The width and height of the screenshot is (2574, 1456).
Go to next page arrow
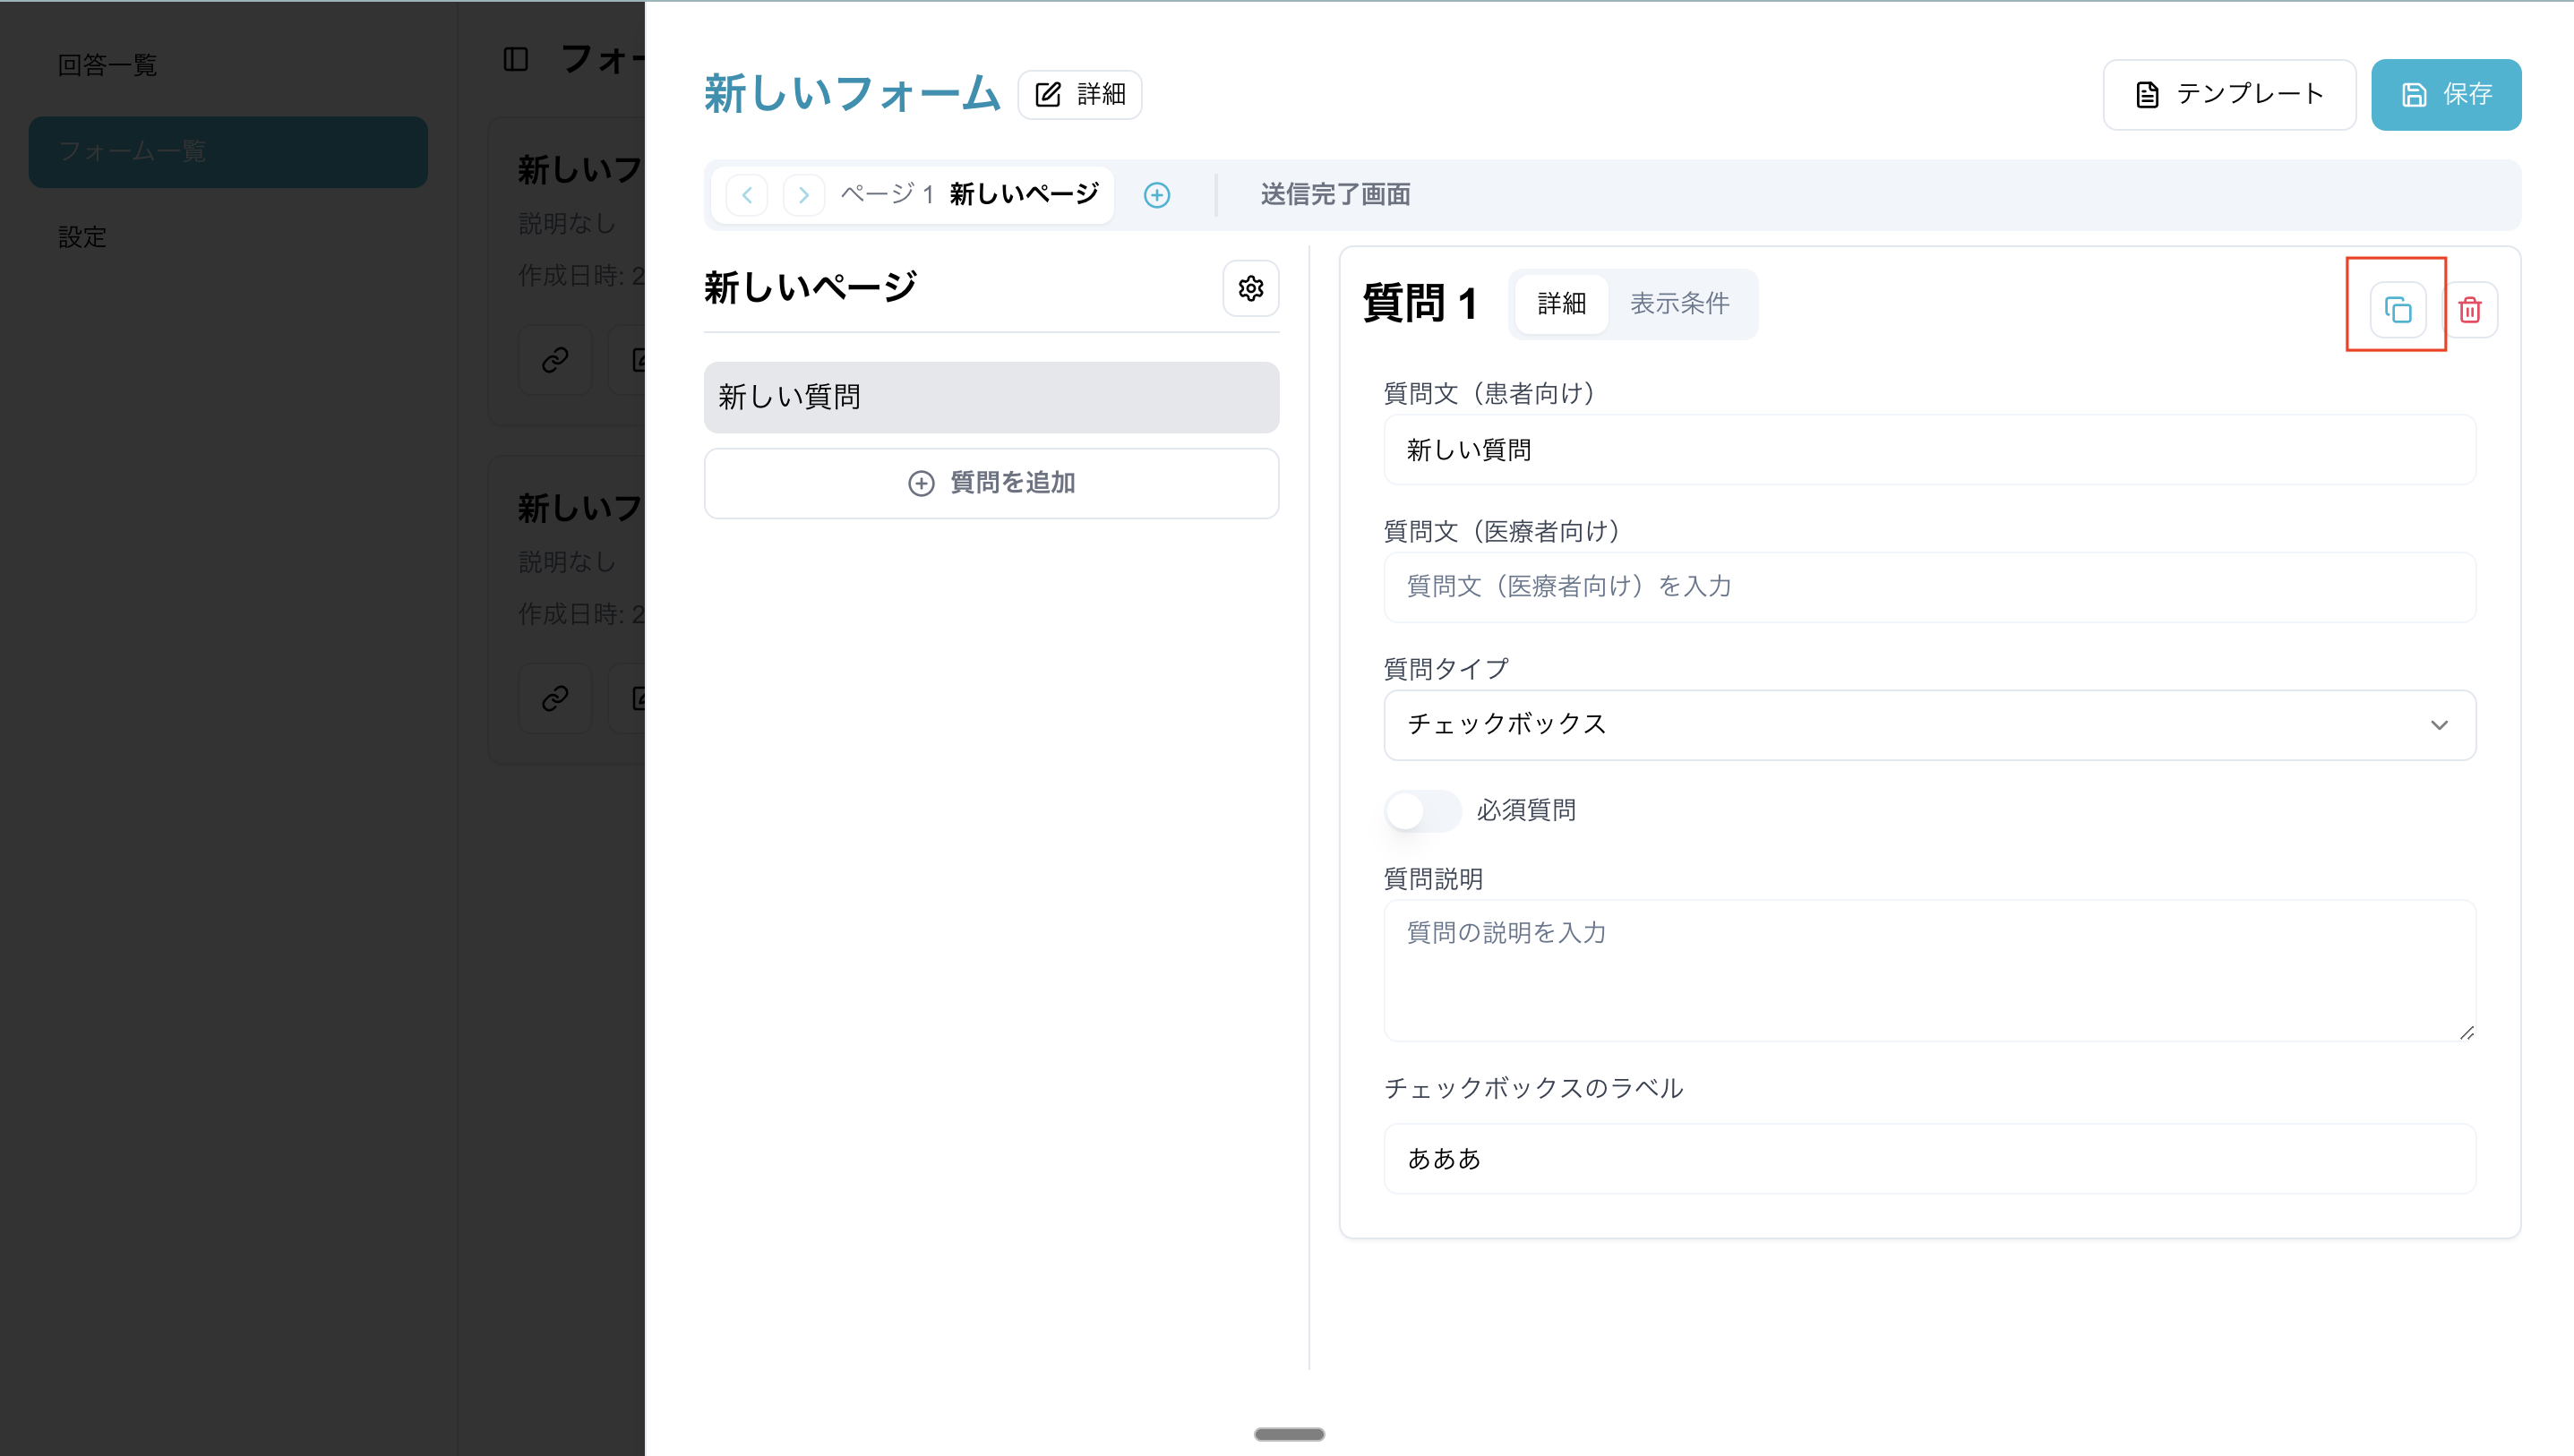click(x=803, y=195)
